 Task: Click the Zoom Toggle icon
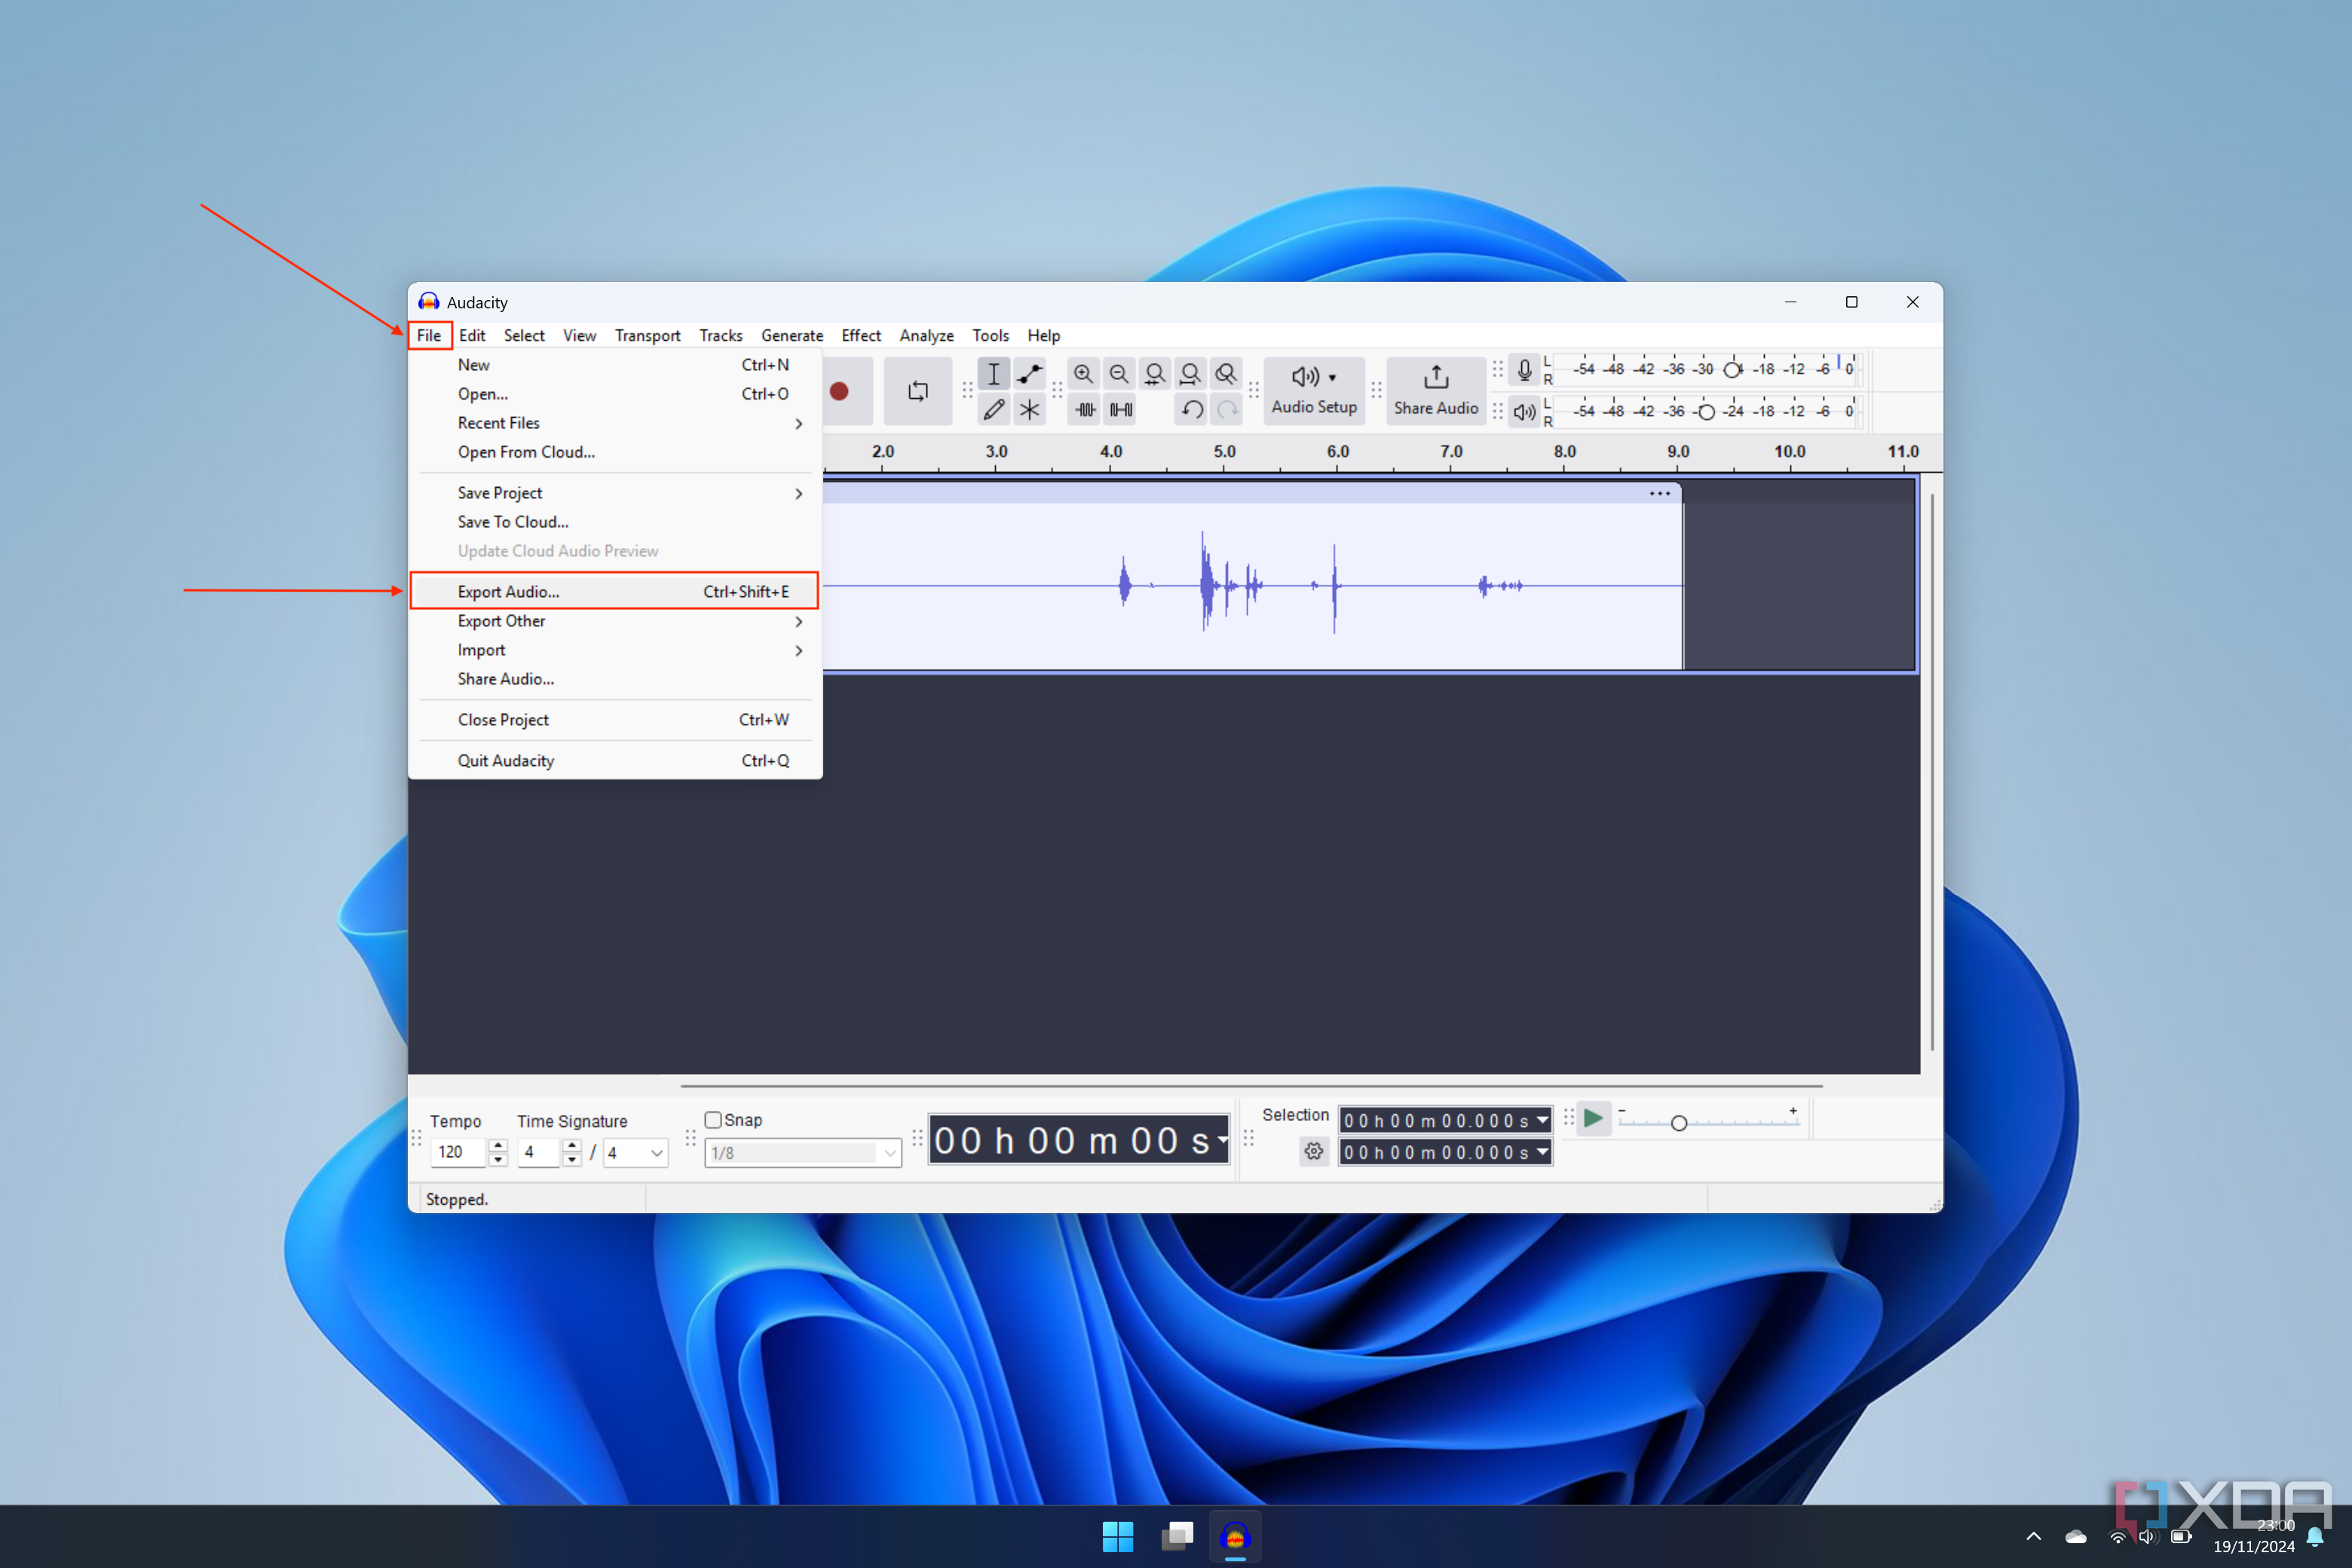pos(1226,374)
